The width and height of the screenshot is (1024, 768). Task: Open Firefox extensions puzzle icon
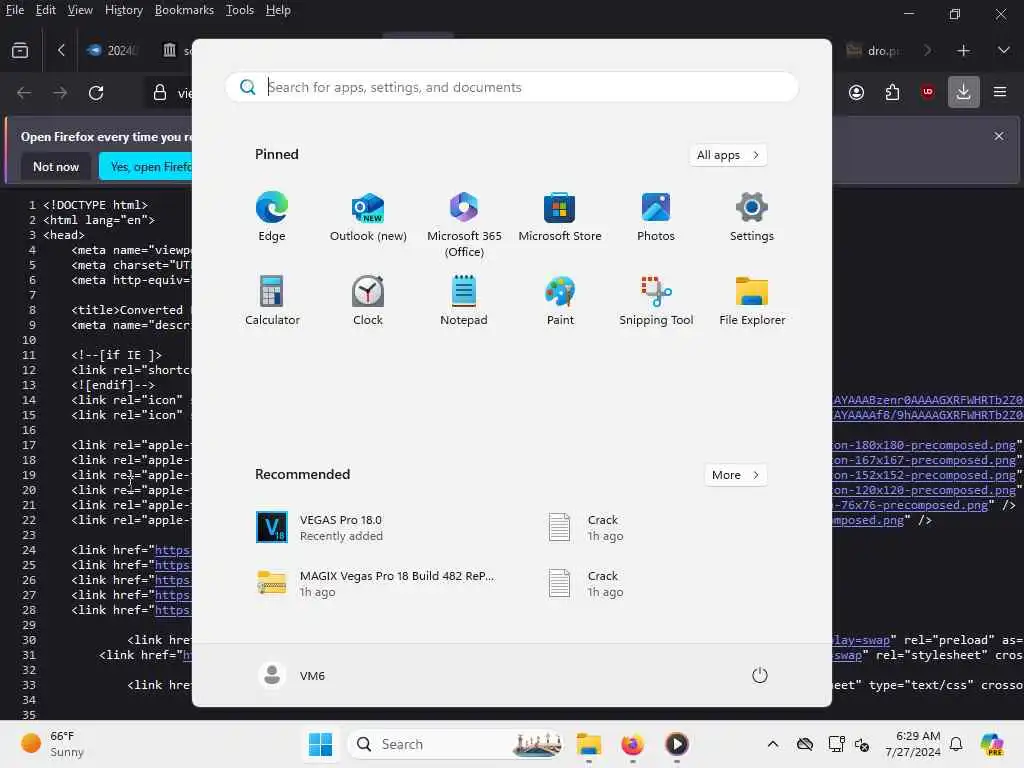(x=892, y=92)
